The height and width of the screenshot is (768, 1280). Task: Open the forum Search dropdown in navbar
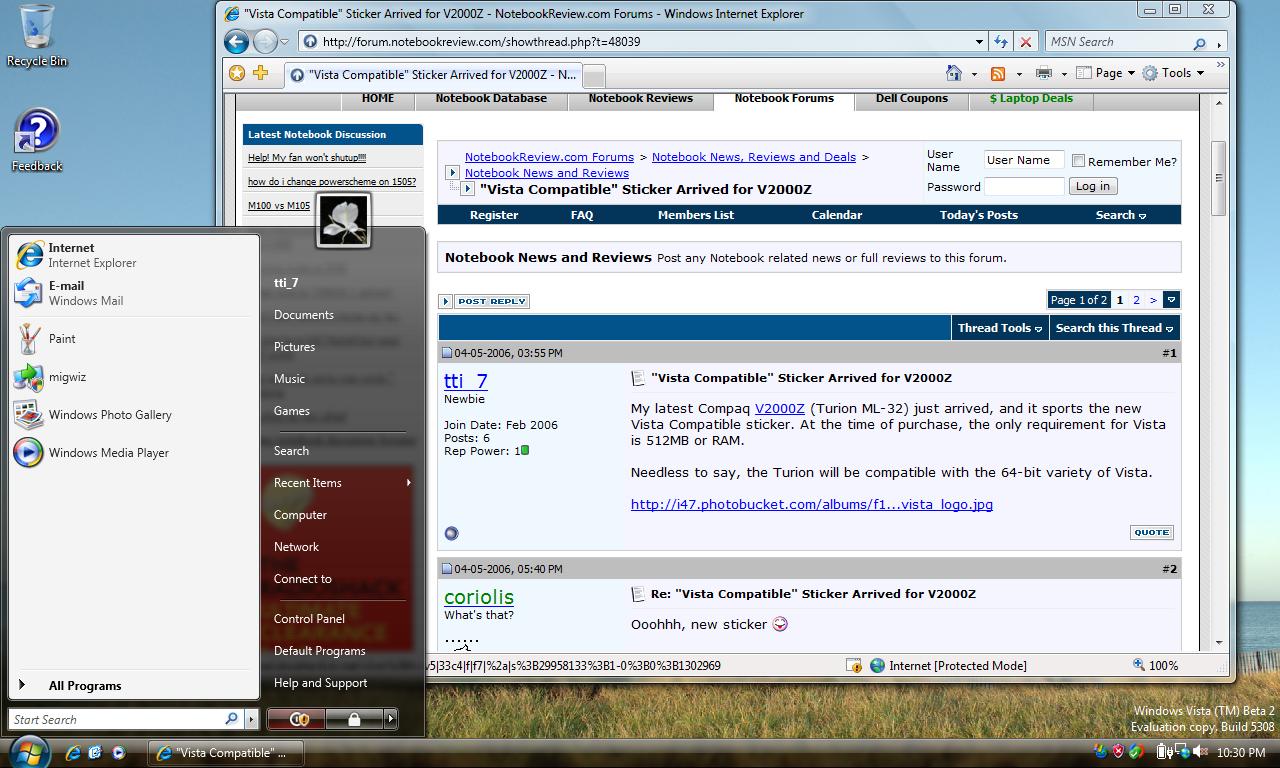pyautogui.click(x=1121, y=215)
